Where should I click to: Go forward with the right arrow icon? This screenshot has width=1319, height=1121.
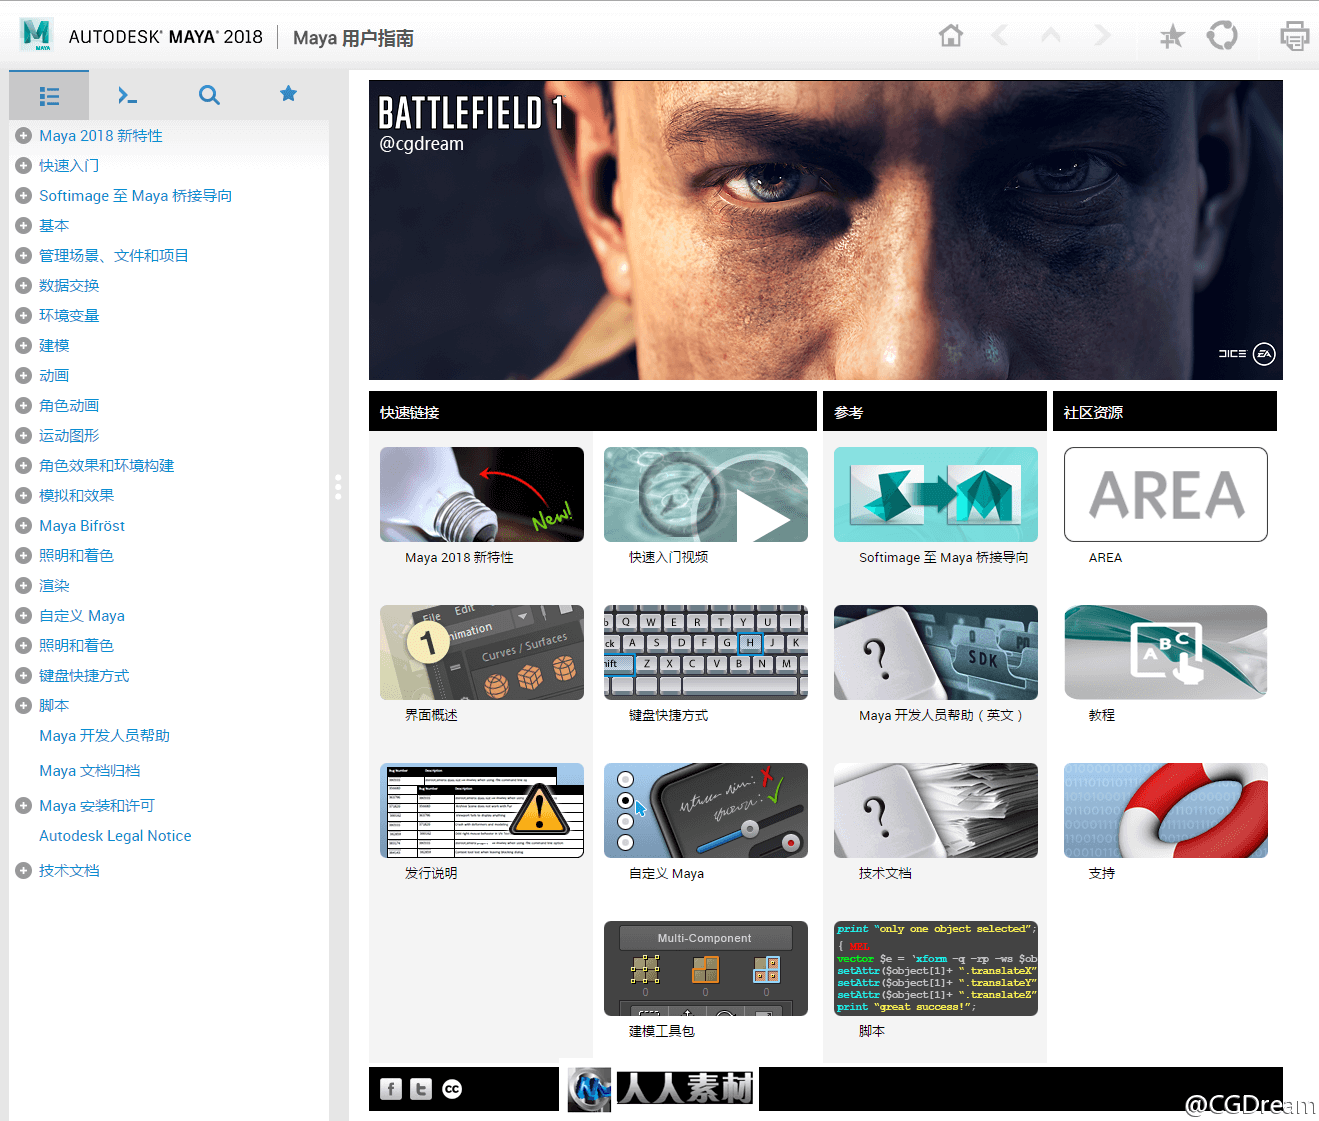click(1103, 36)
